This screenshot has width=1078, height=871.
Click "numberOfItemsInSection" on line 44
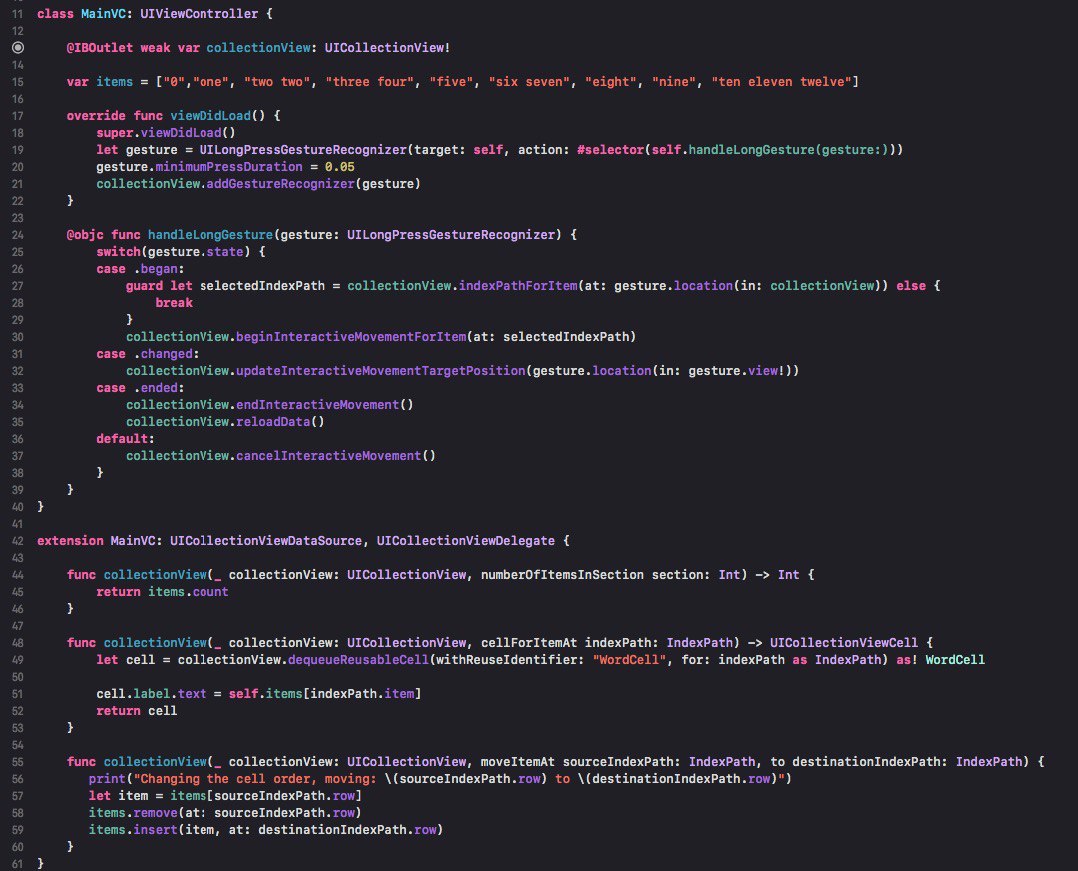(562, 575)
